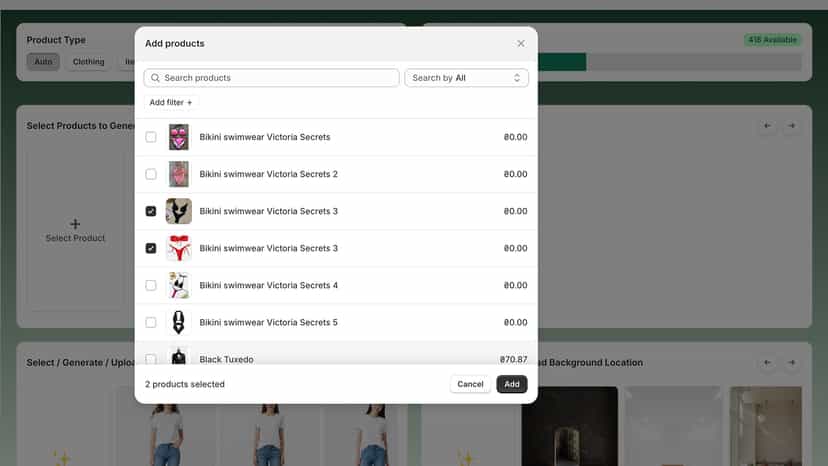The height and width of the screenshot is (466, 828).
Task: Click 'Bikini swimwear Victoria Secrets 2' text
Action: click(x=268, y=174)
